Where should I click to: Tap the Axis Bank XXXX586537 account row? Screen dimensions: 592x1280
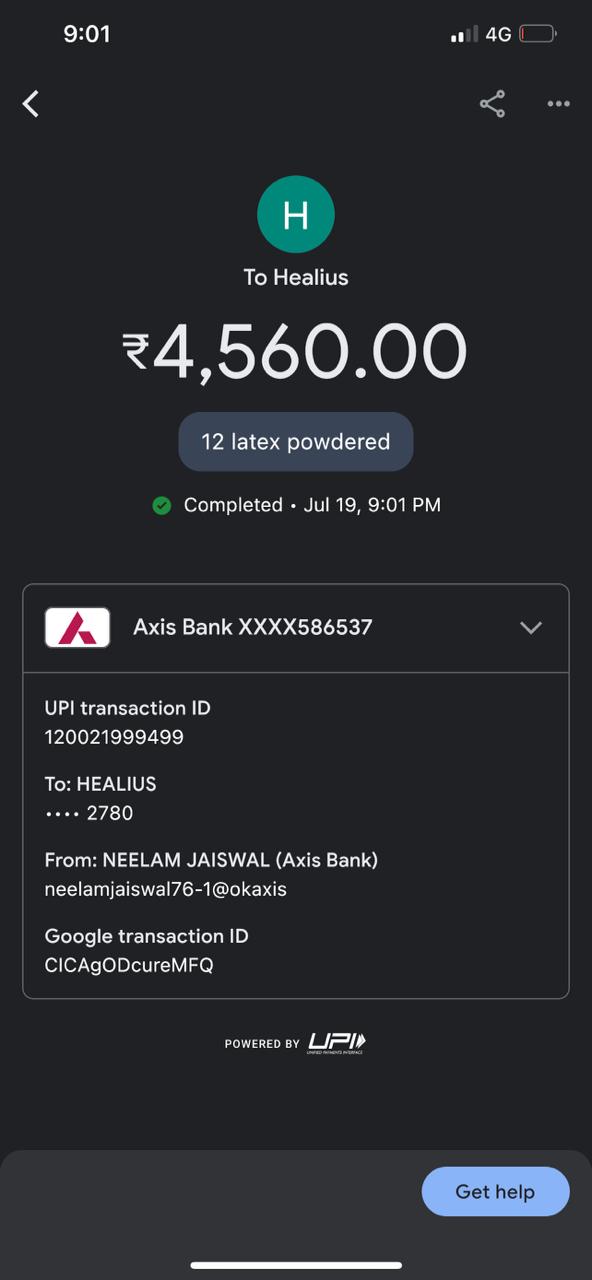tap(296, 628)
